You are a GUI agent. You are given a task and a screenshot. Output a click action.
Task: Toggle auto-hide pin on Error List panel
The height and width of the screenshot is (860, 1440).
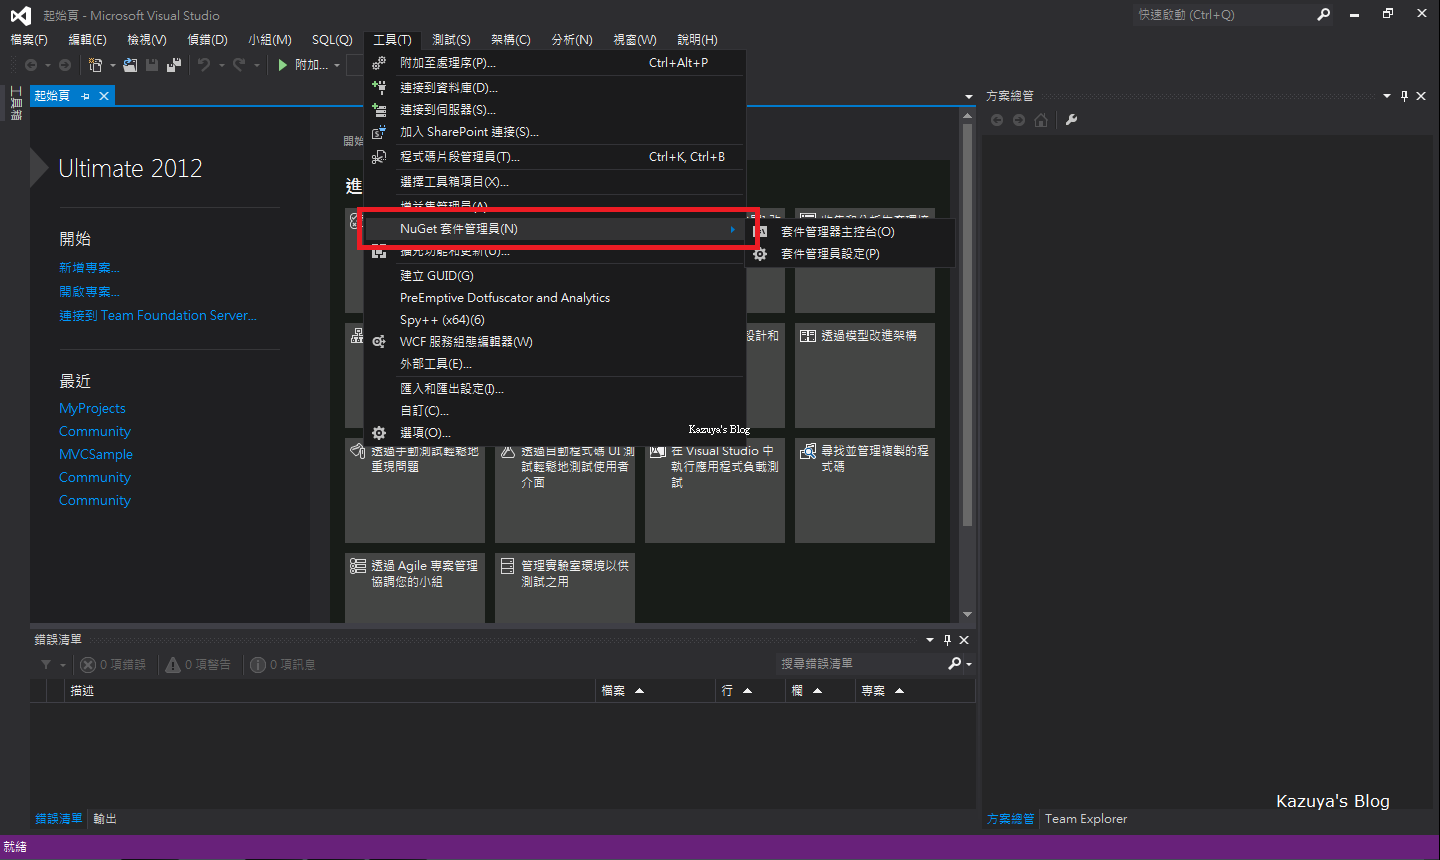pyautogui.click(x=947, y=640)
